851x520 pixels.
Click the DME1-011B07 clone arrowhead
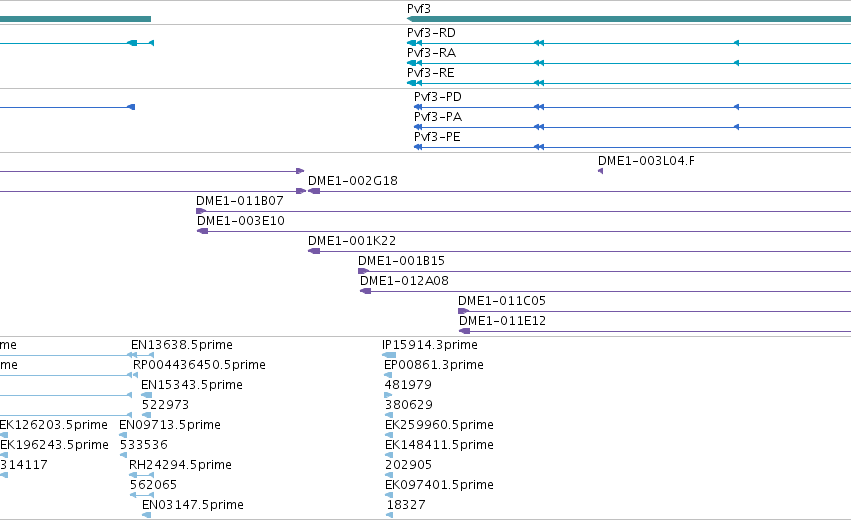(x=201, y=211)
